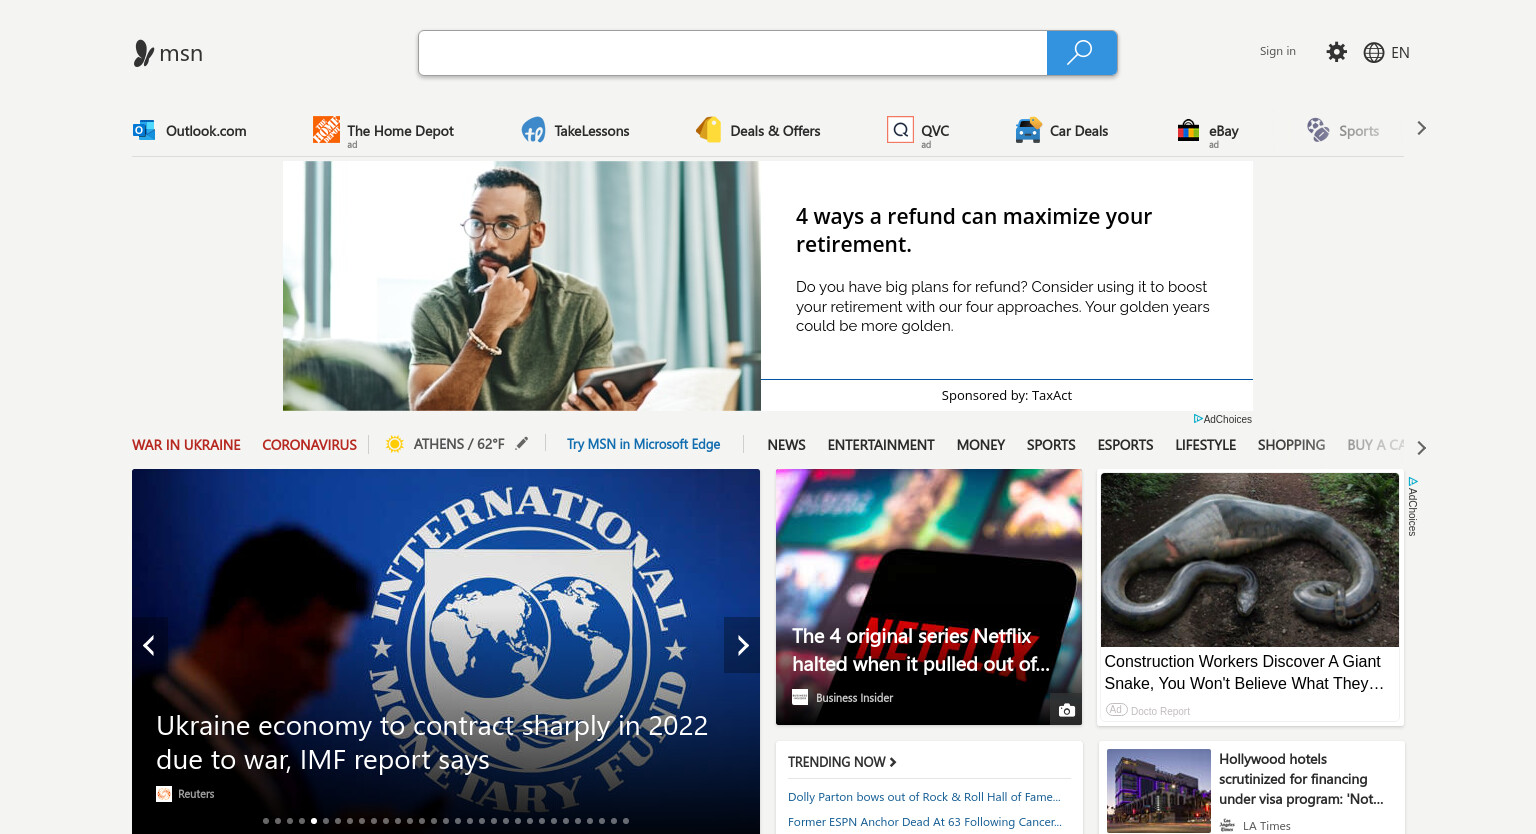Image resolution: width=1536 pixels, height=834 pixels.
Task: Click '4 ways a refund' ad headline
Action: (974, 230)
